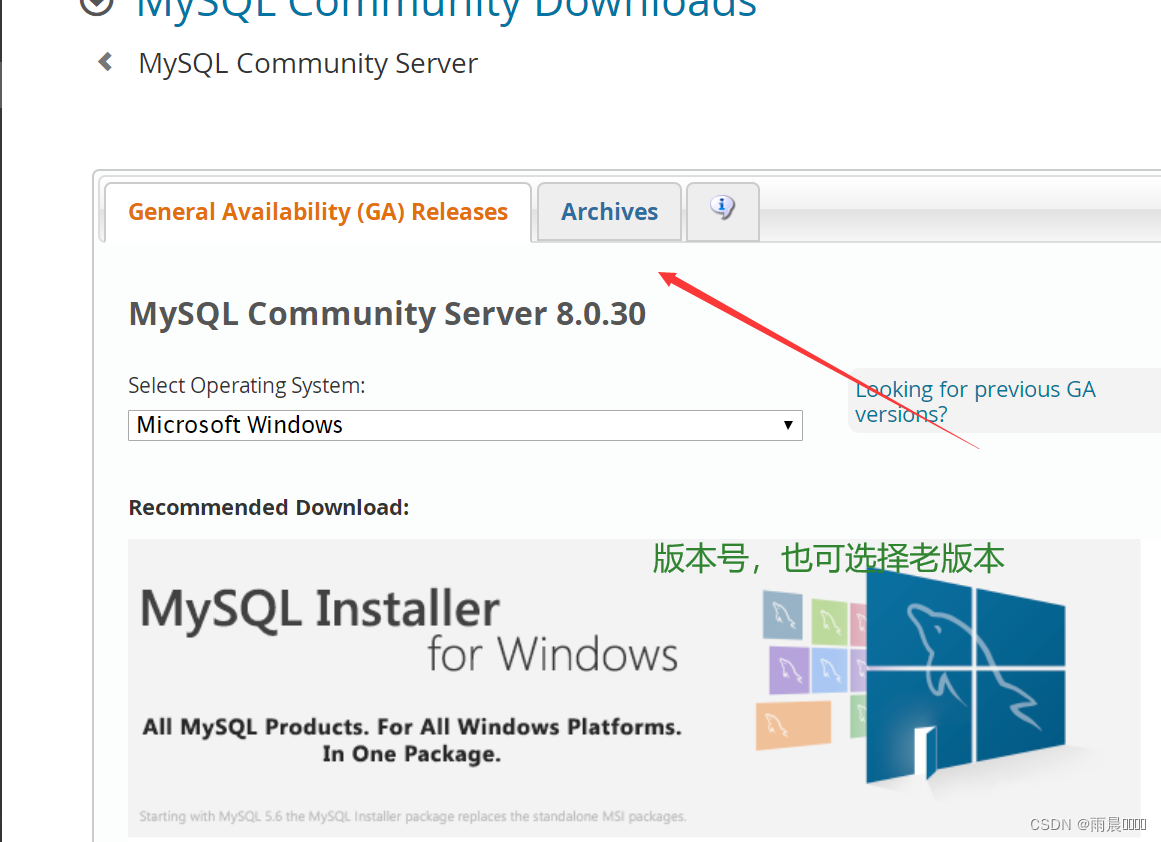Screen dimensions: 1161x842
Task: Click the MySQL Community Server breadcrumb text
Action: pyautogui.click(x=308, y=64)
